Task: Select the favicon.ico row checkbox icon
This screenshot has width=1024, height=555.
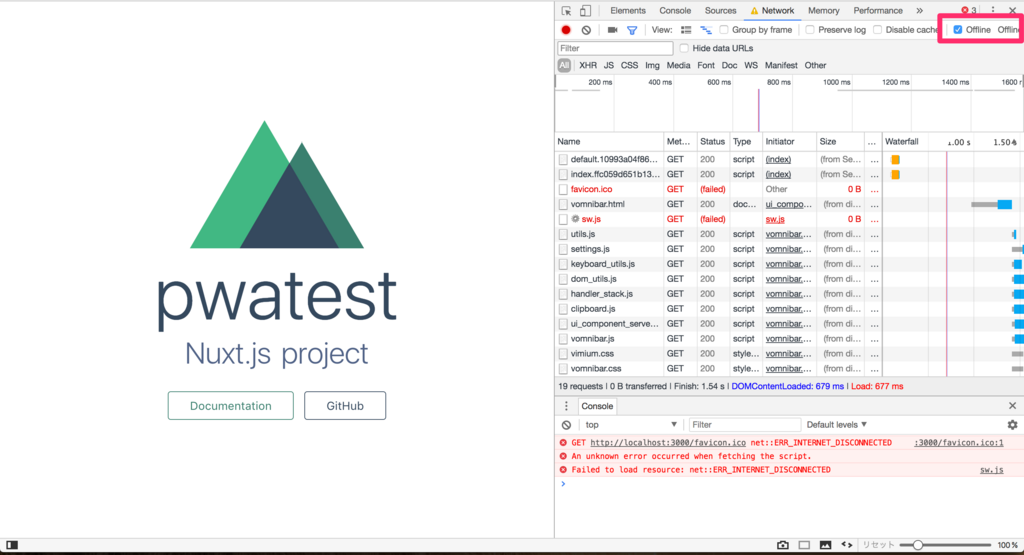Action: pyautogui.click(x=563, y=189)
